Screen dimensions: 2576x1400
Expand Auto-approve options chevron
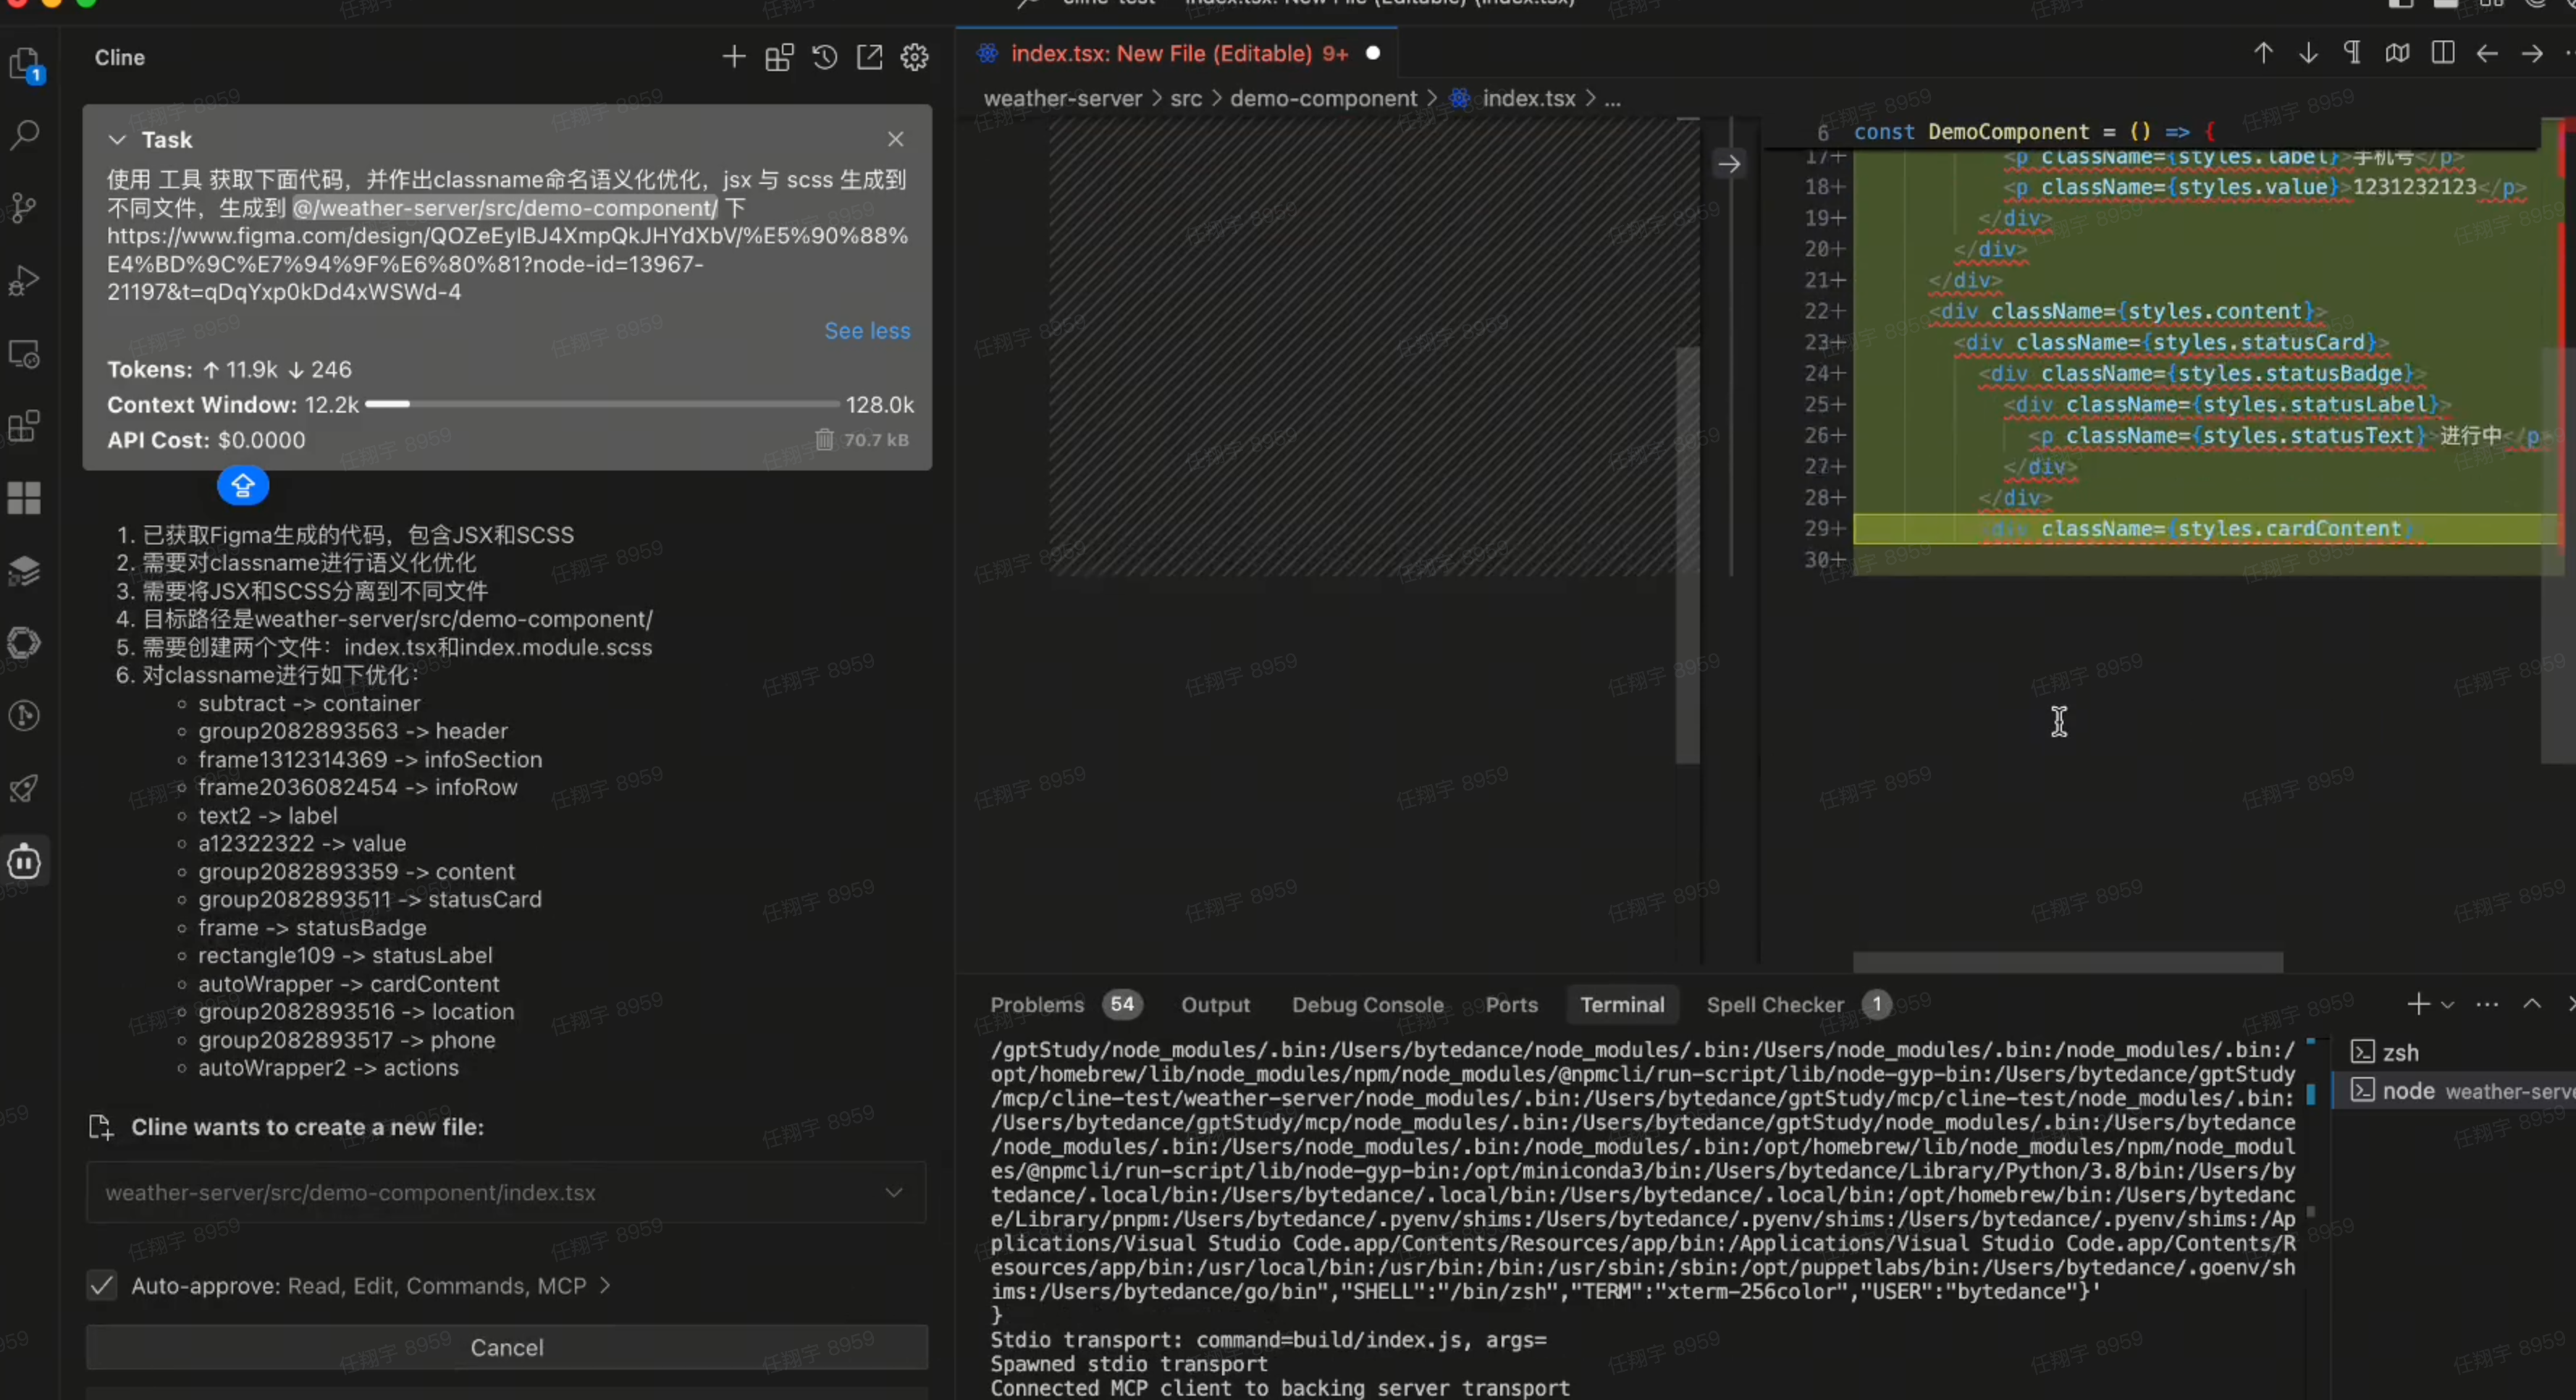pos(605,1286)
